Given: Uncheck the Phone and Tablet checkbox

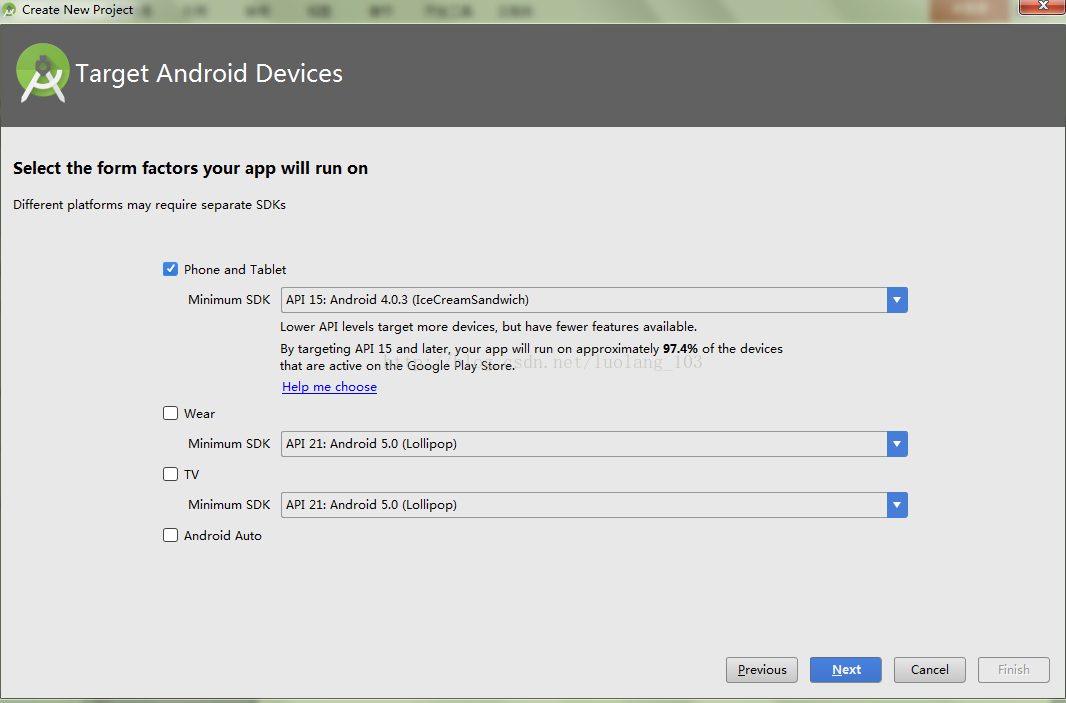Looking at the screenshot, I should [x=171, y=269].
